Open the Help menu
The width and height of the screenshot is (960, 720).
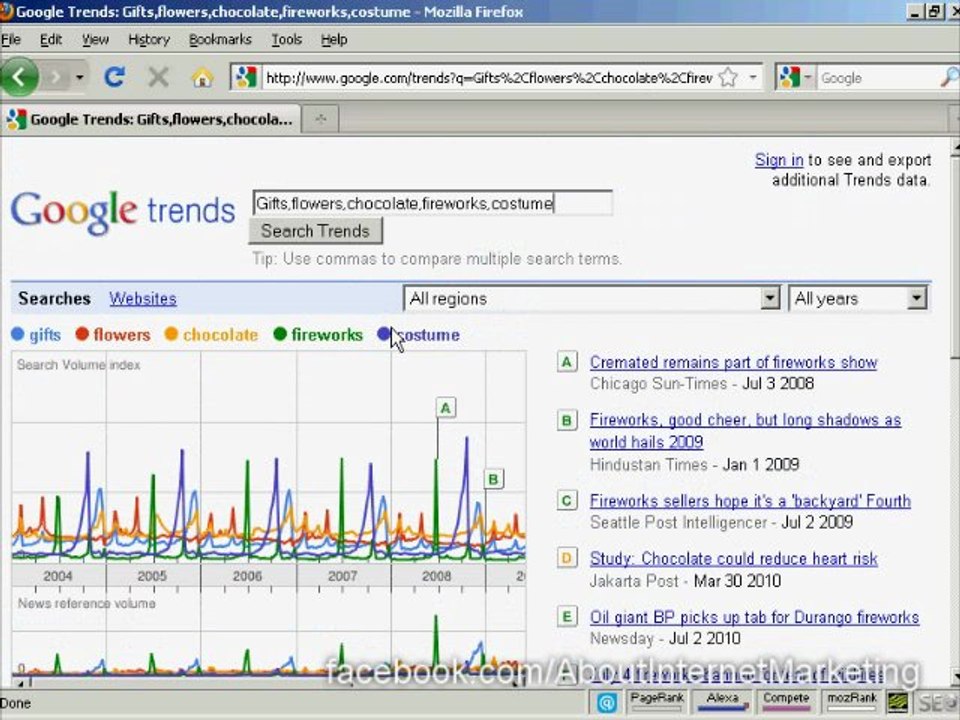(x=334, y=40)
